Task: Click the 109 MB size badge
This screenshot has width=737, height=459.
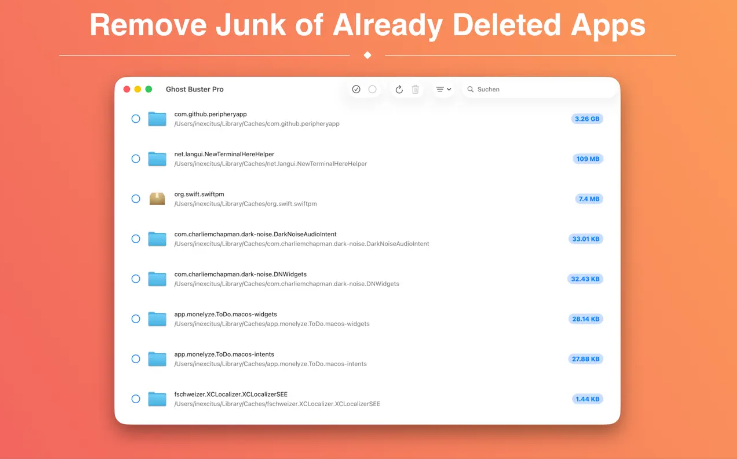Action: pos(588,159)
